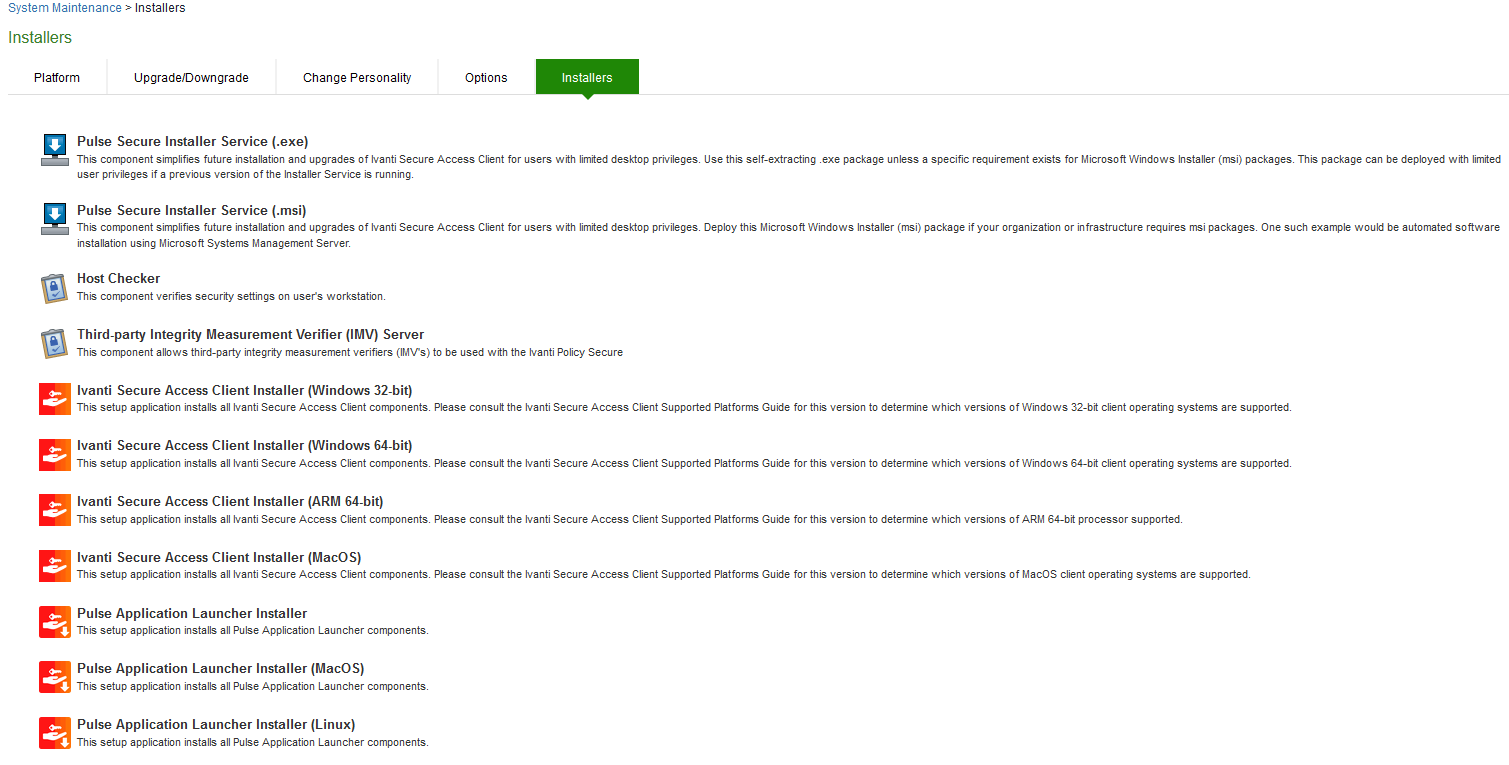Click the Third-party IMV Server clipboard icon

[54, 343]
